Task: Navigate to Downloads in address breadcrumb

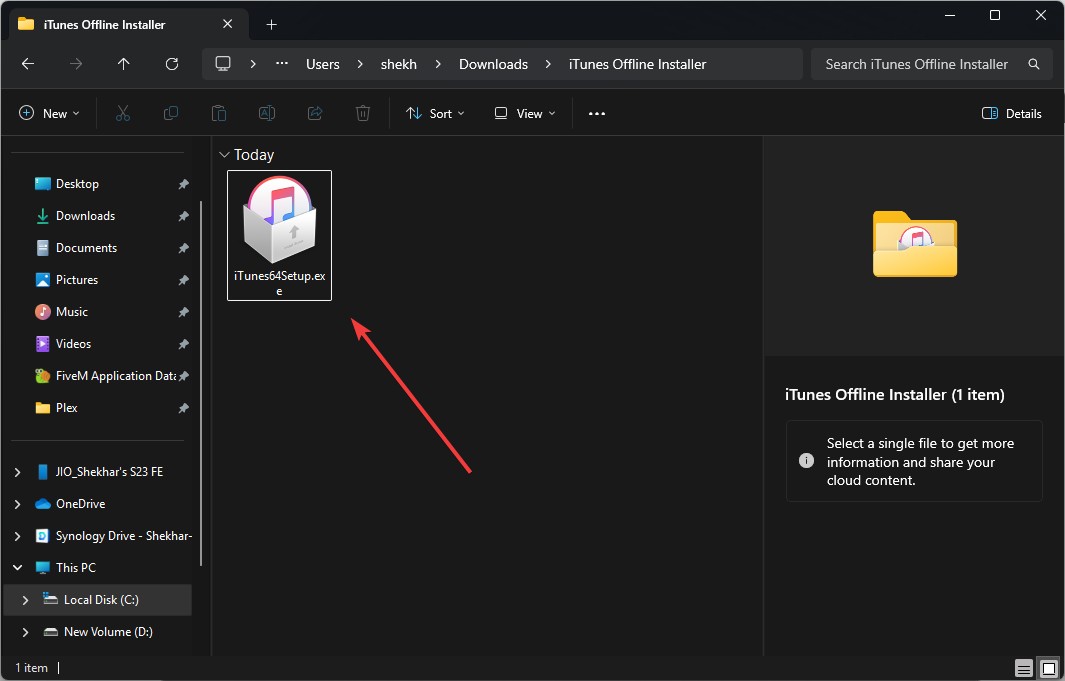Action: [x=493, y=64]
